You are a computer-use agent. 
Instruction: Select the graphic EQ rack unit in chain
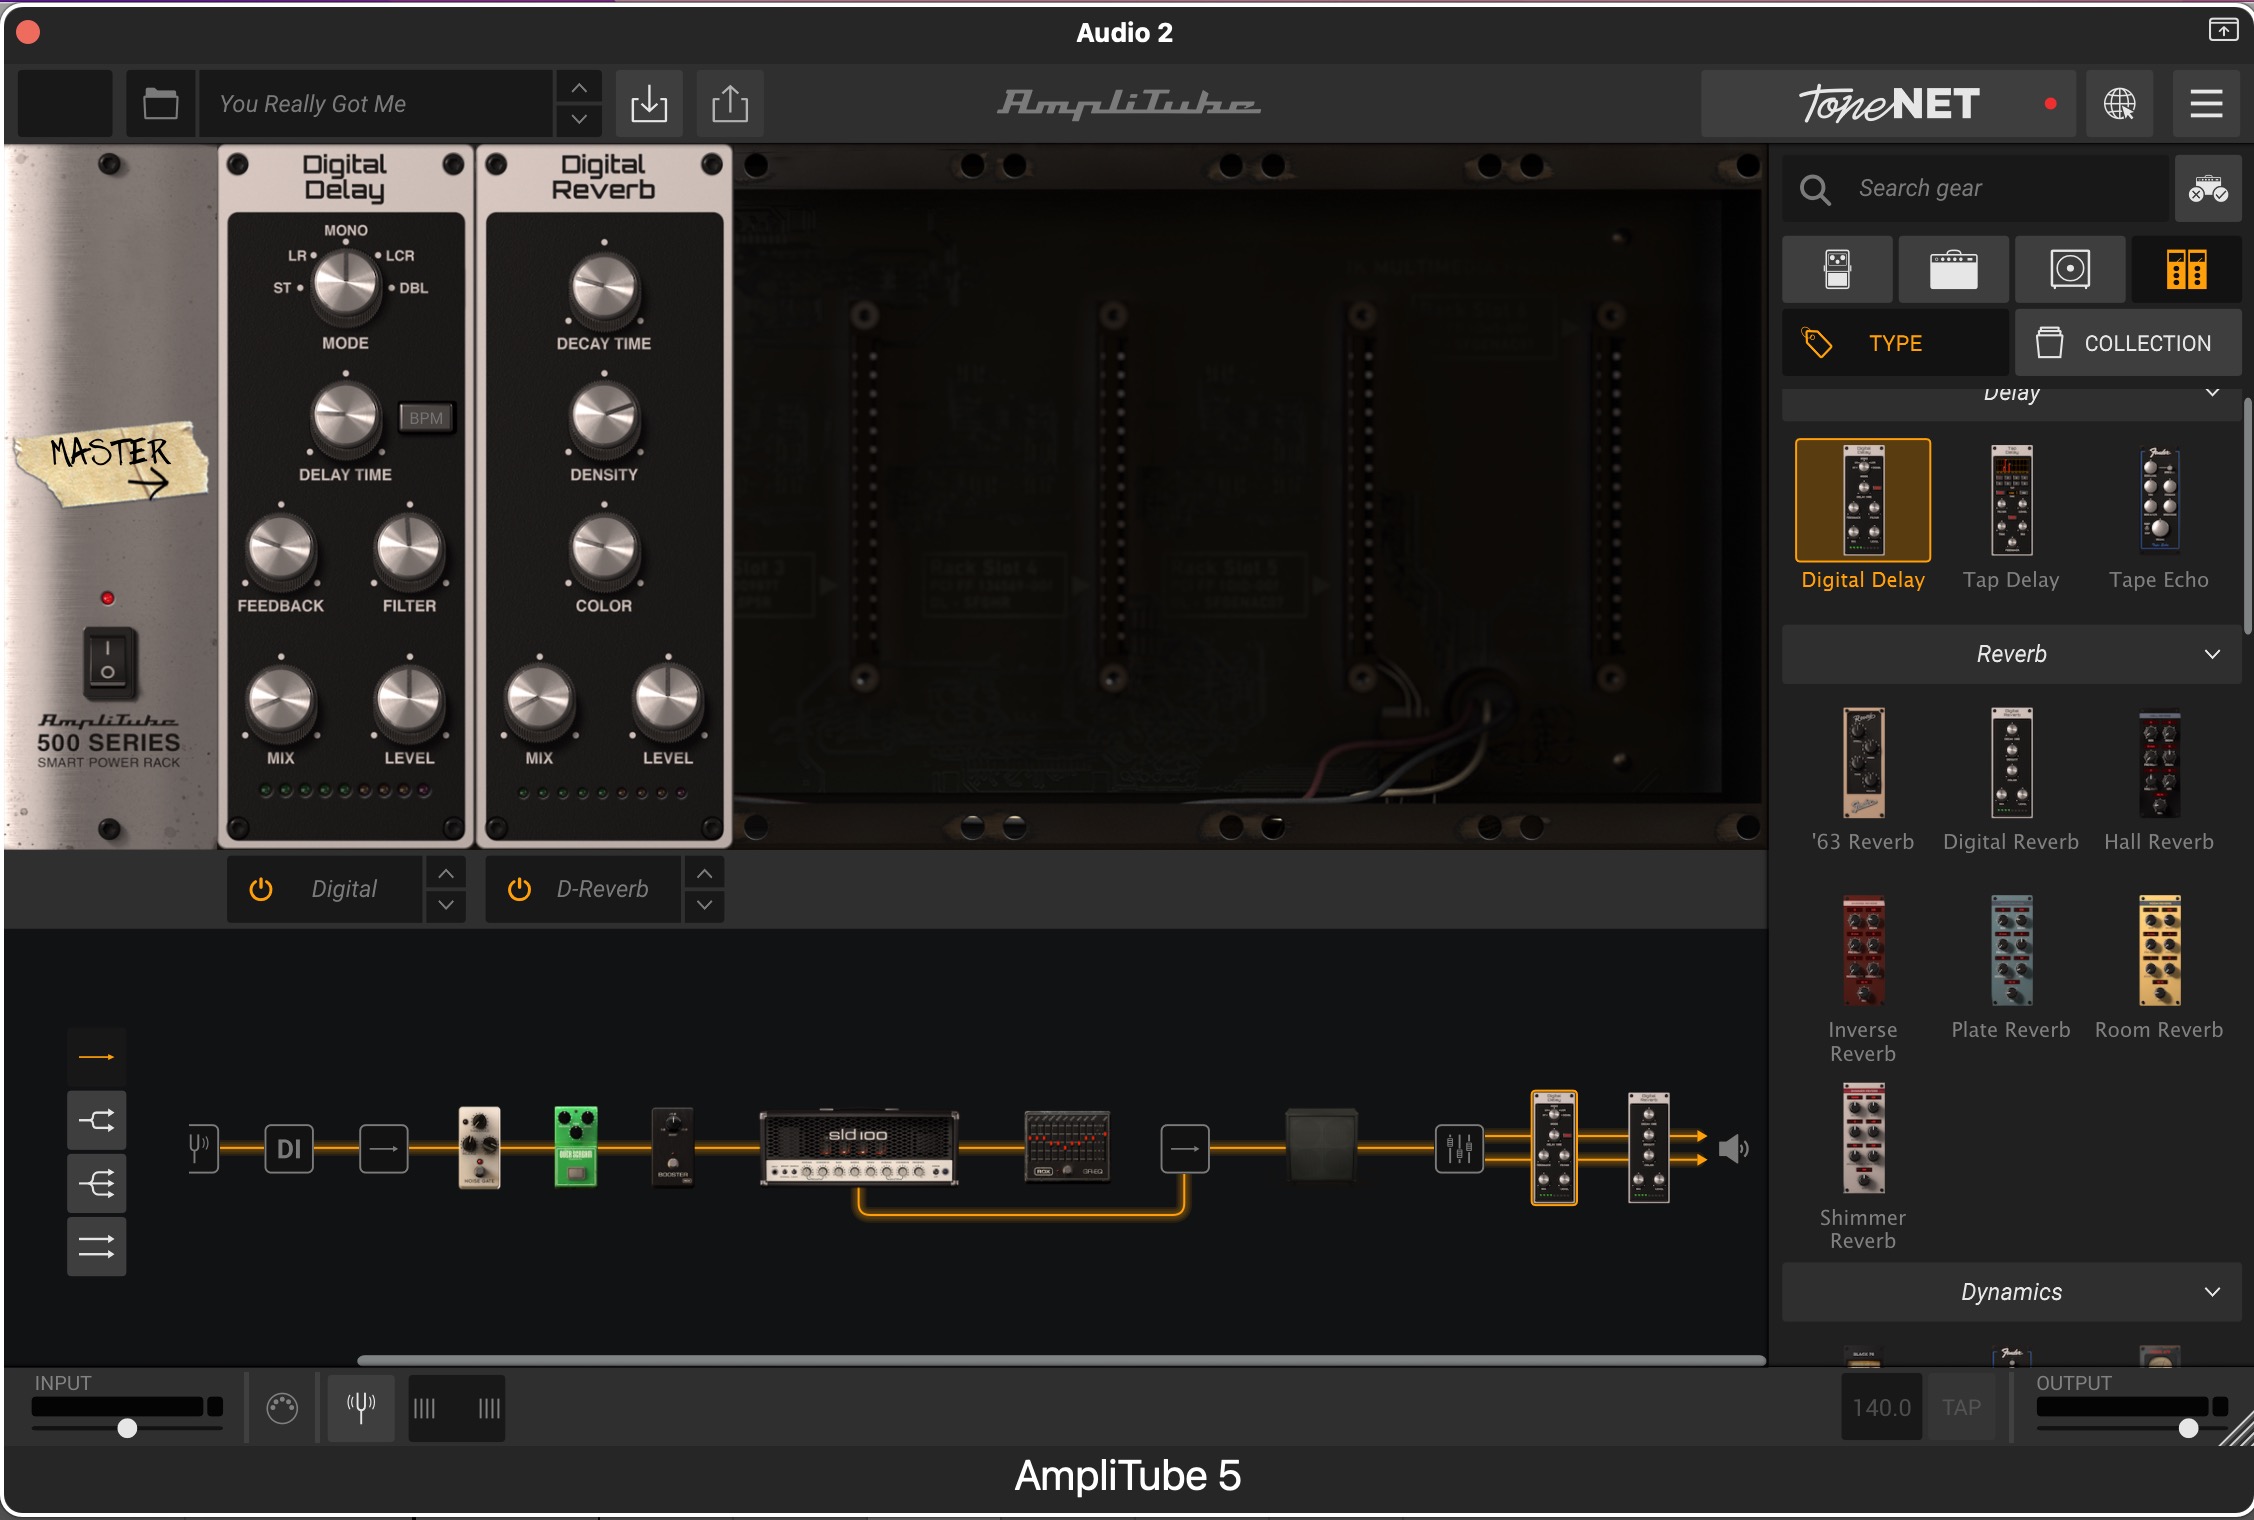point(1067,1146)
